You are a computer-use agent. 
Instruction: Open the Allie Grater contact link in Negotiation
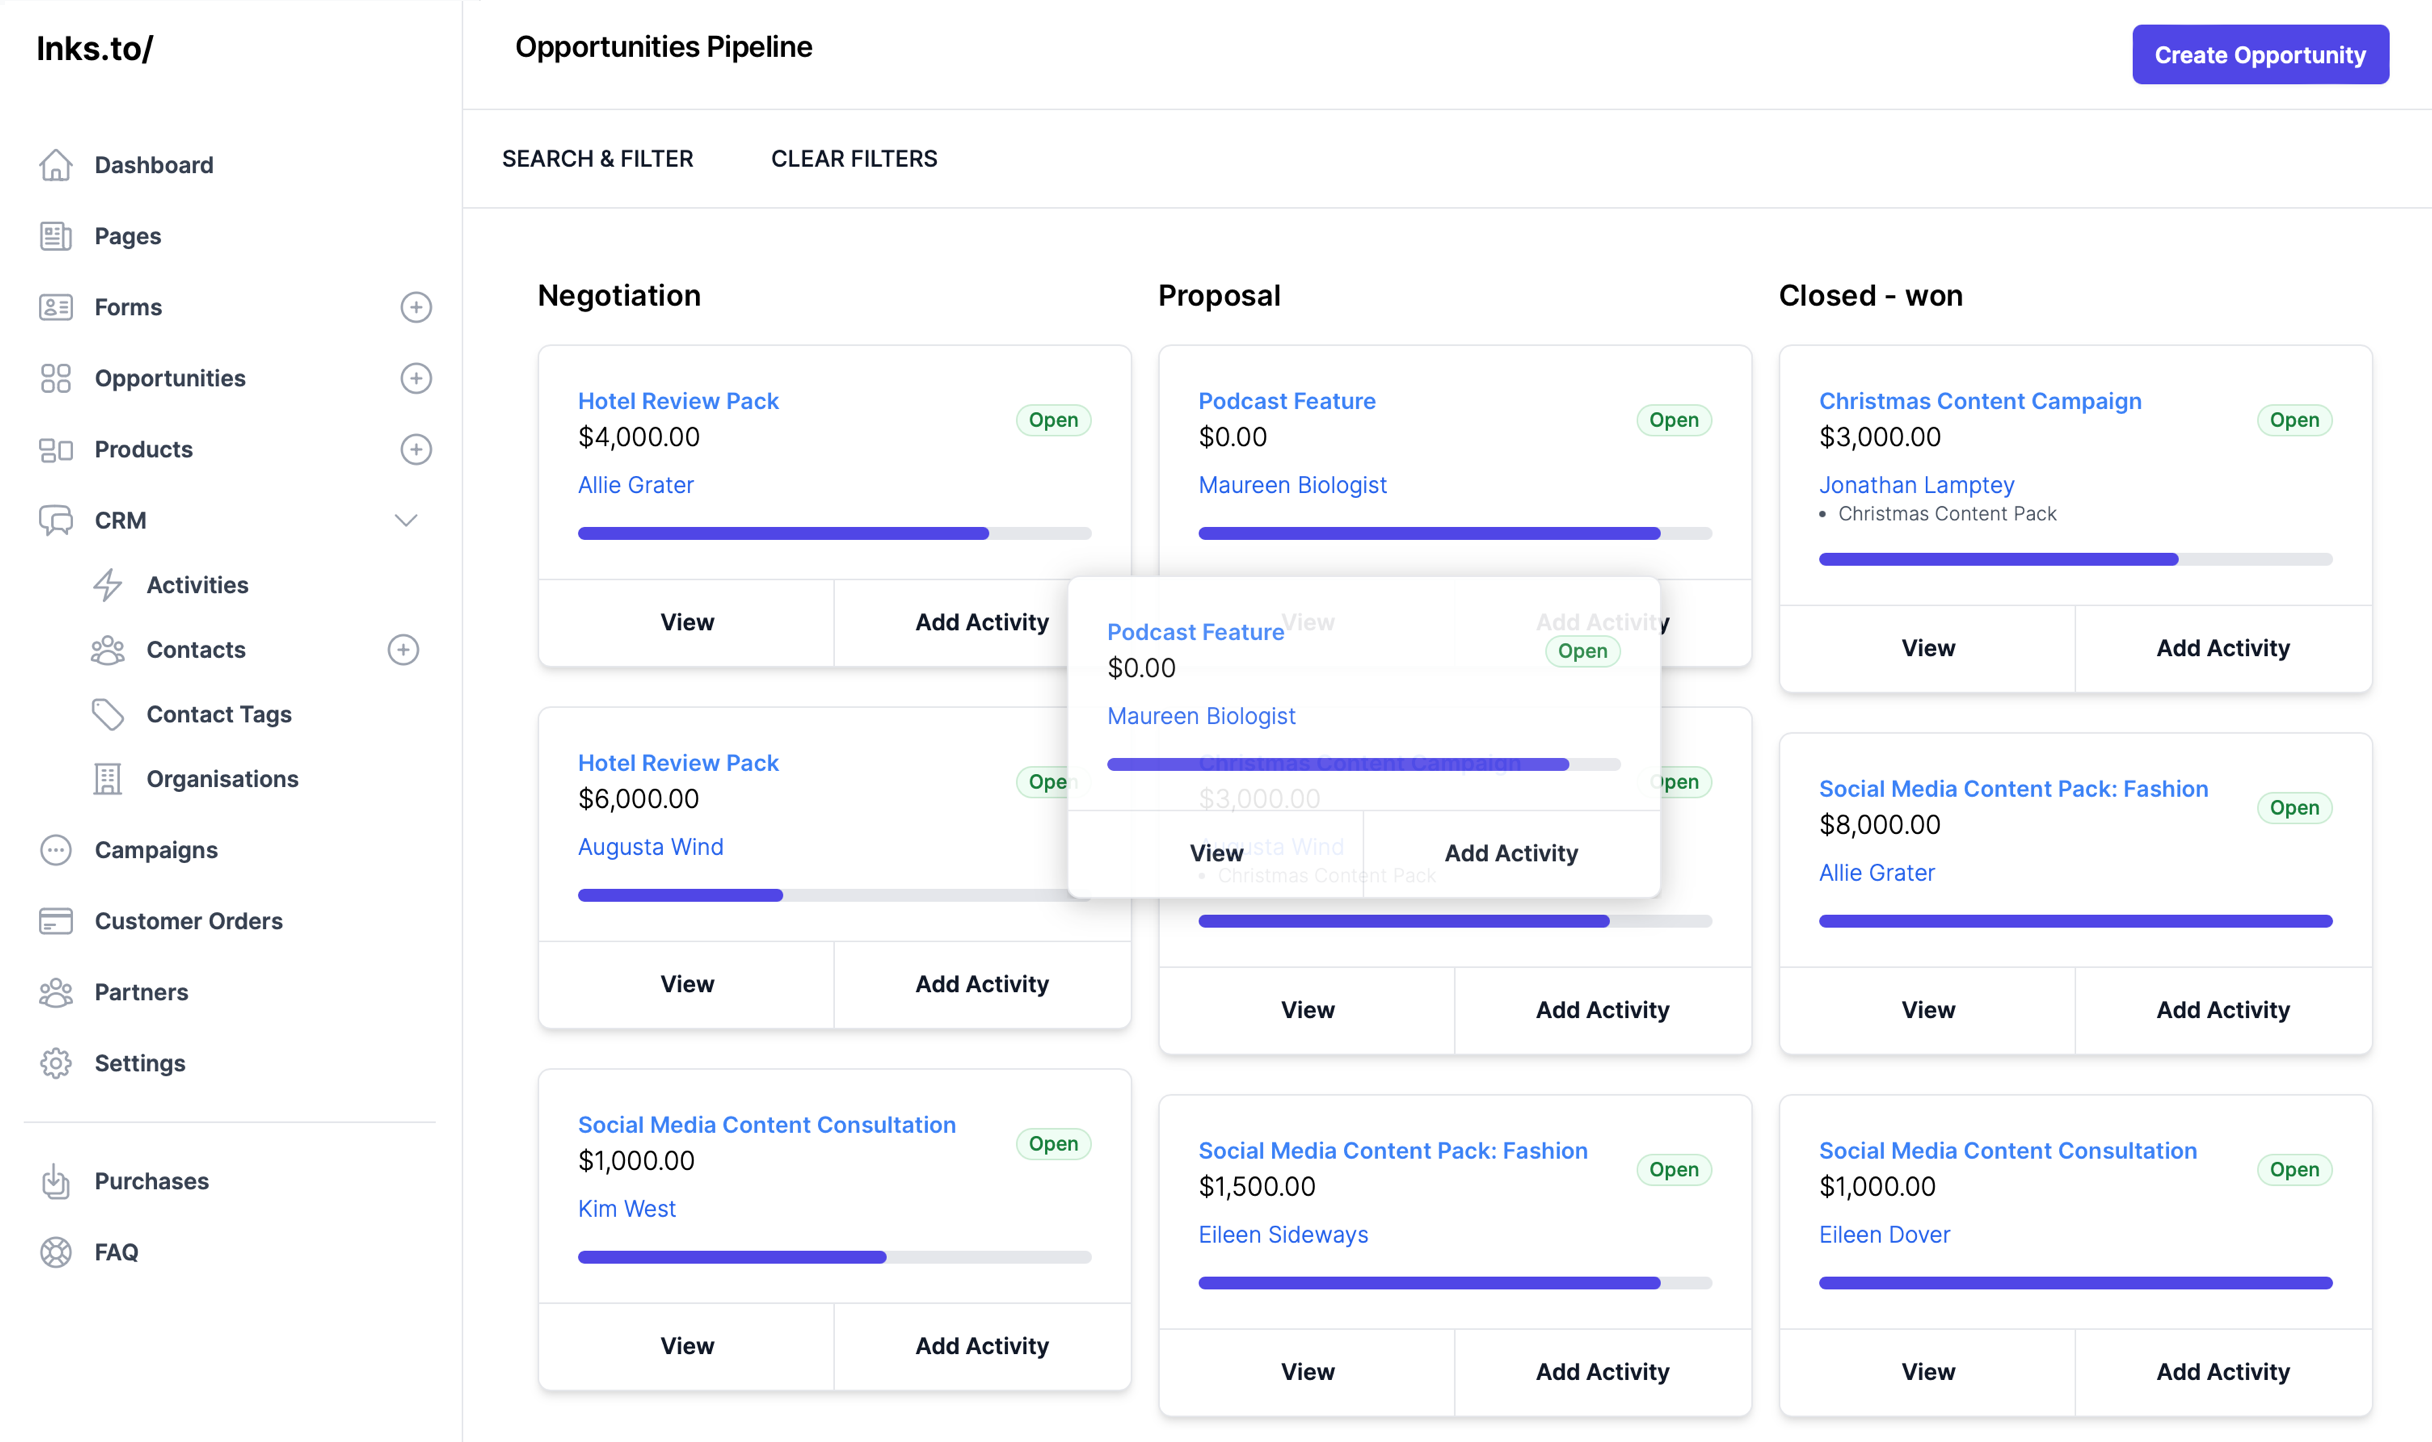coord(635,484)
